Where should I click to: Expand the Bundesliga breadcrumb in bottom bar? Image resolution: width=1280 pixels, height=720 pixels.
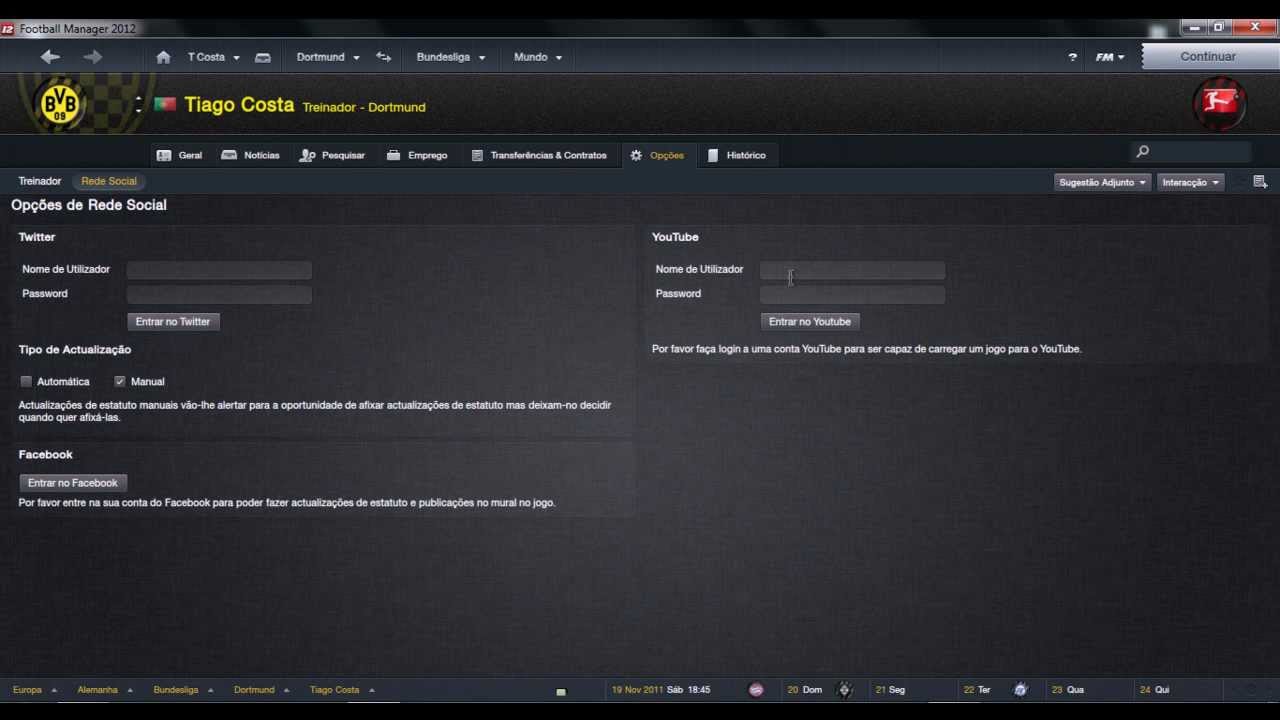[183, 690]
